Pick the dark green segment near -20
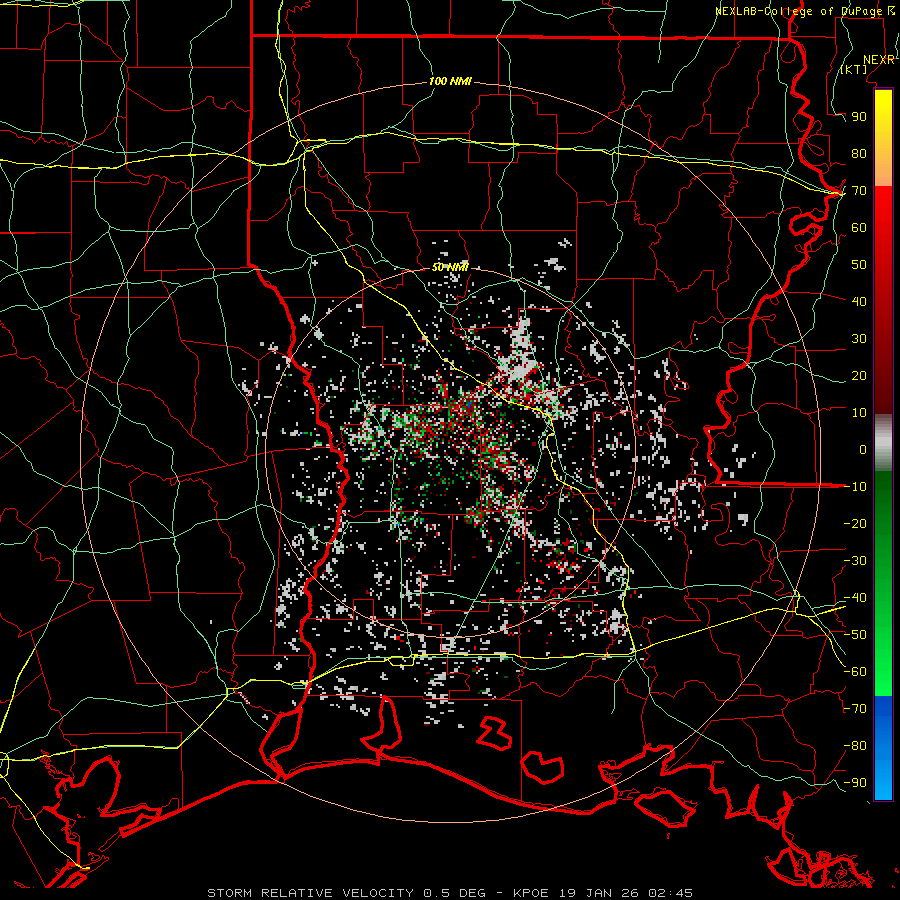The width and height of the screenshot is (900, 900). 883,522
